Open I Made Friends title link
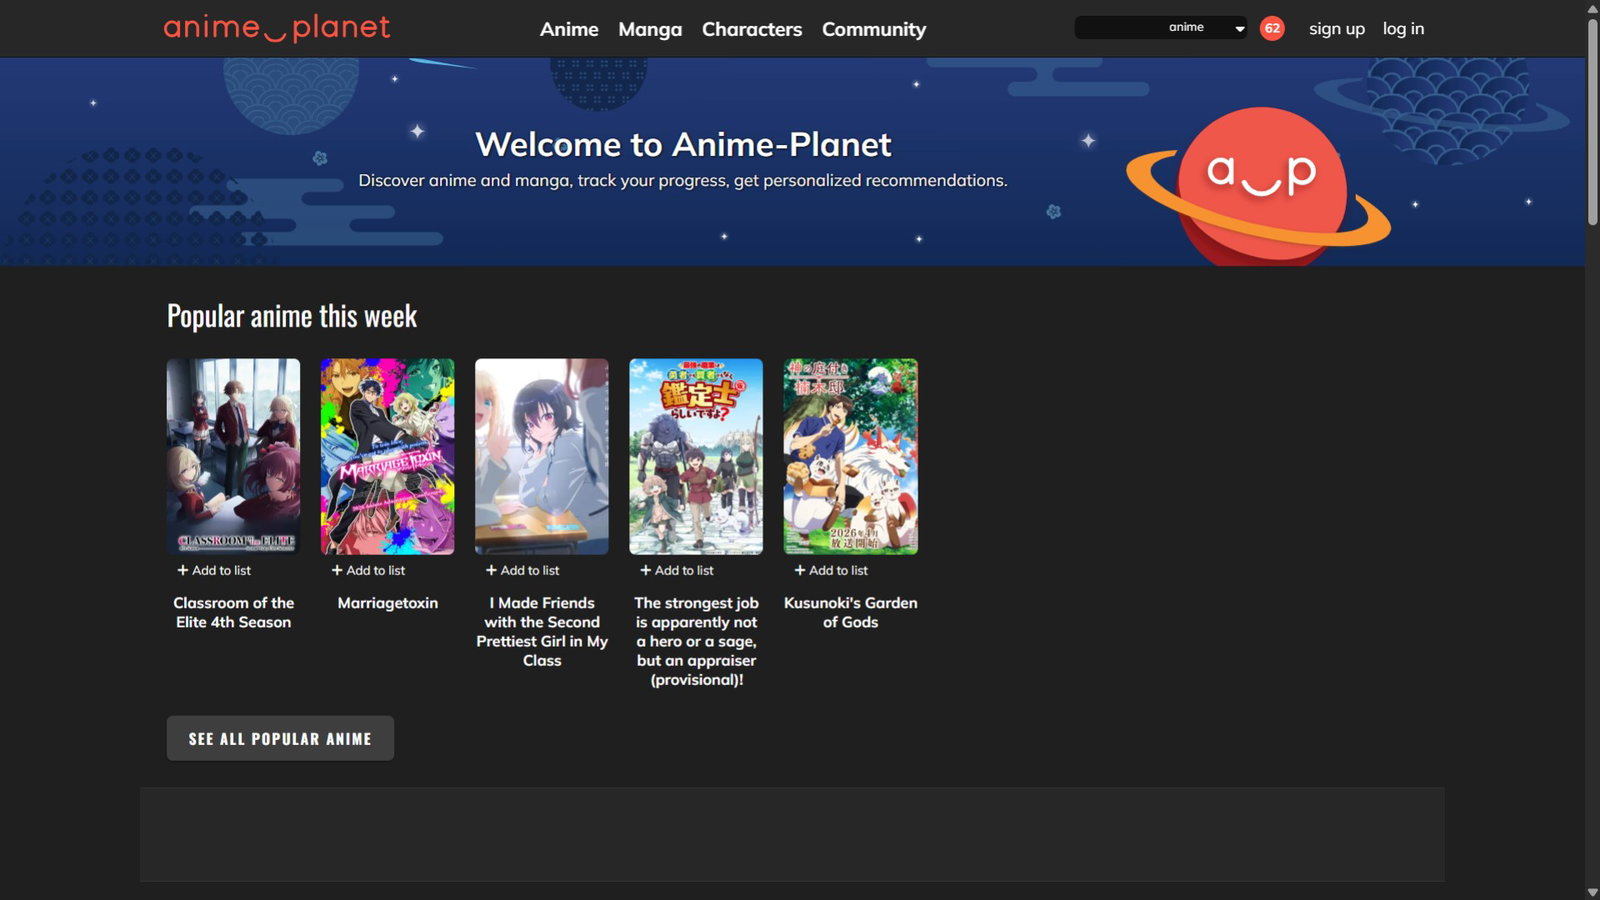The height and width of the screenshot is (900, 1600). (x=542, y=631)
